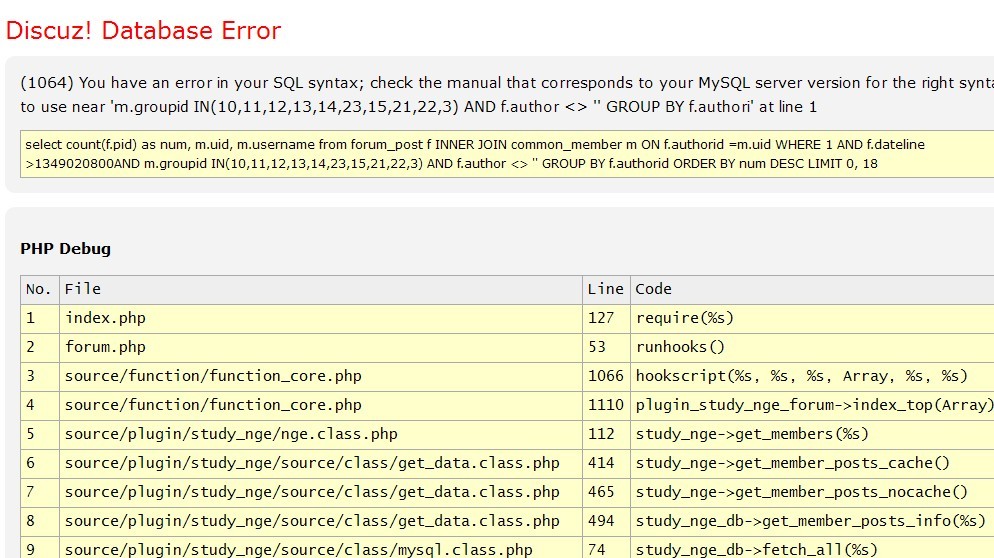Image resolution: width=994 pixels, height=558 pixels.
Task: Click line number 1066
Action: tap(606, 377)
